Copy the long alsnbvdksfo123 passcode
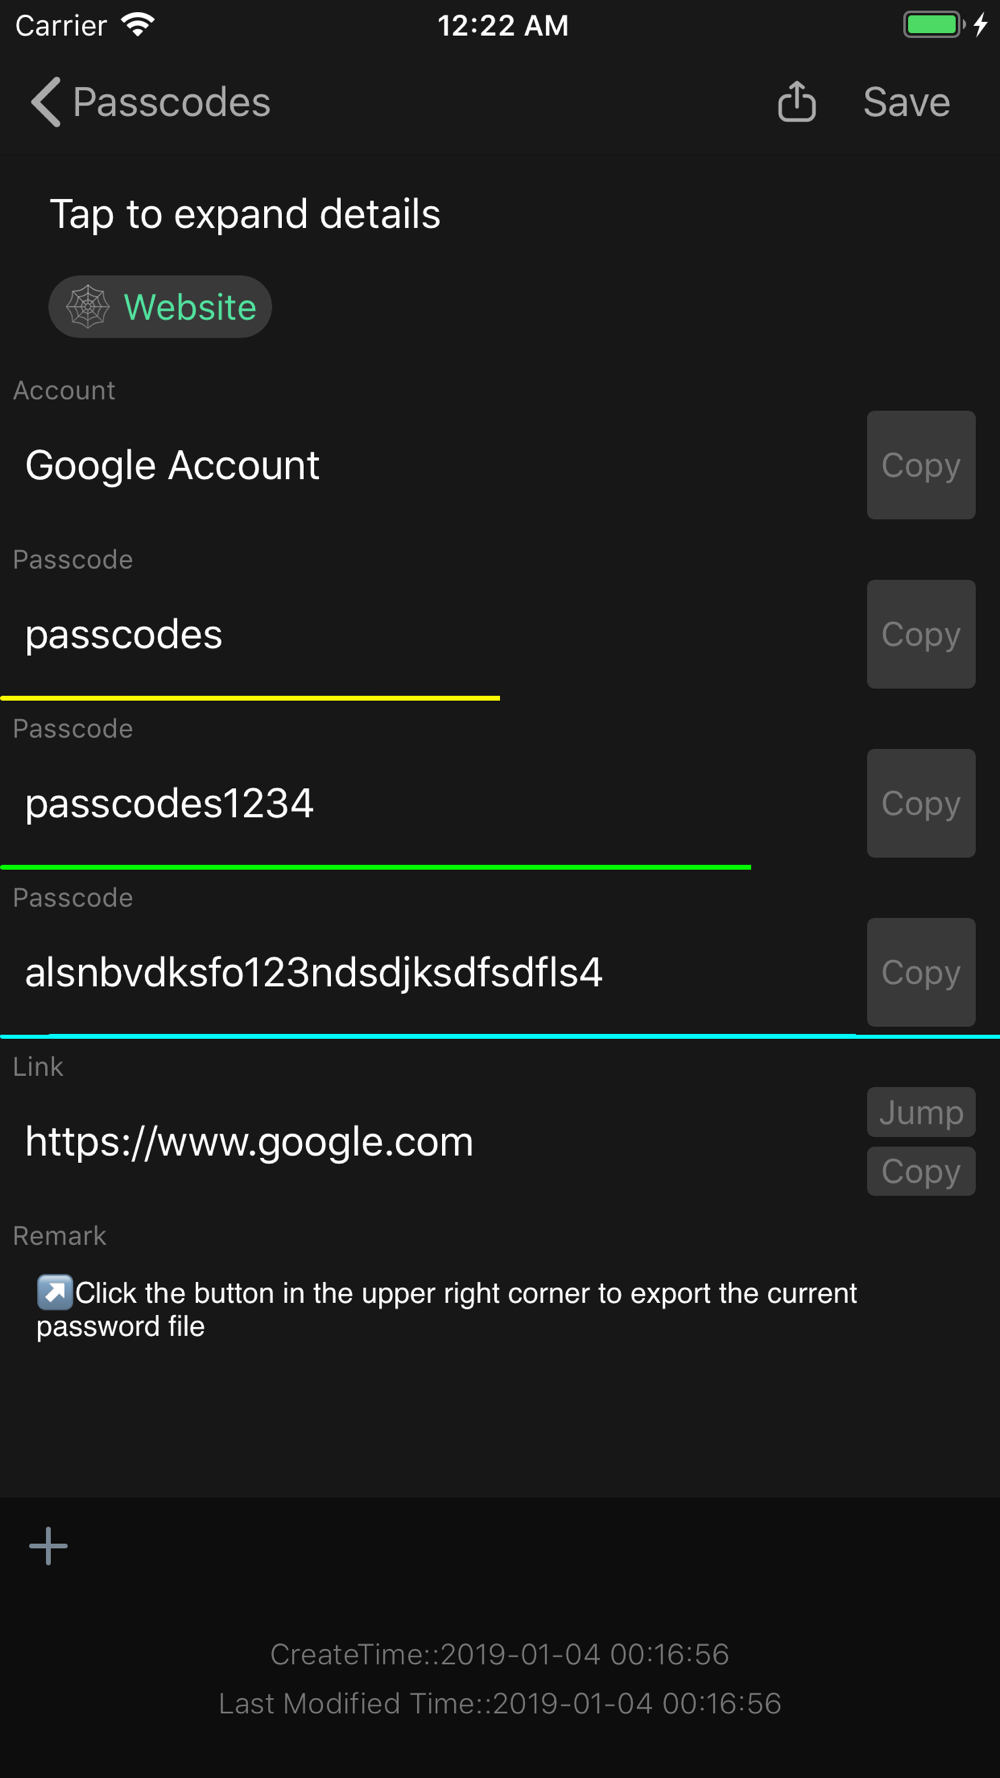Viewport: 1000px width, 1778px height. pos(921,972)
